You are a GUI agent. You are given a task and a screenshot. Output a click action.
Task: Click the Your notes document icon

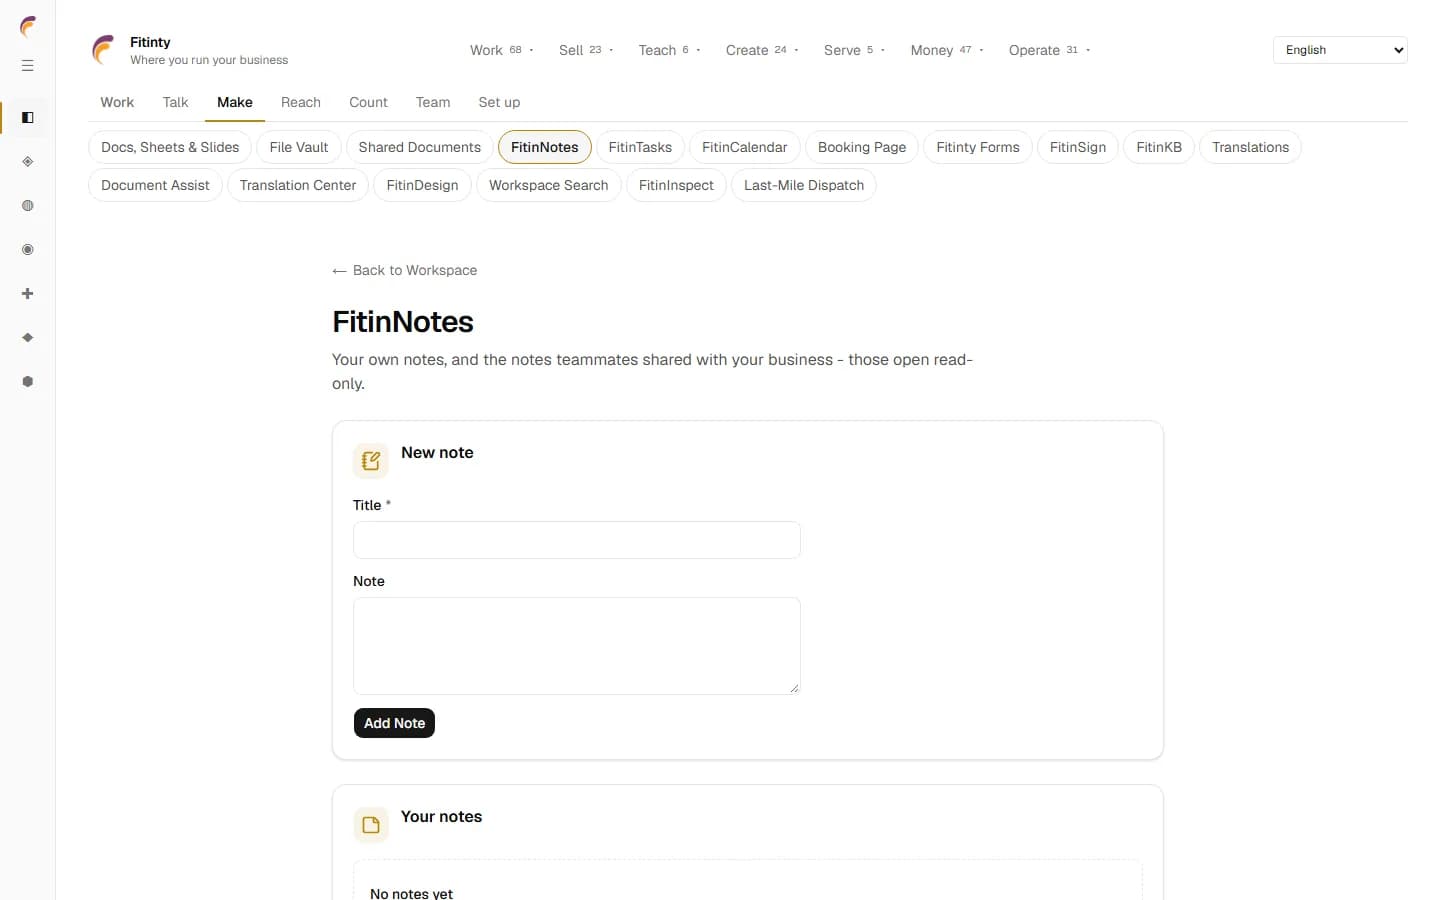pos(371,825)
